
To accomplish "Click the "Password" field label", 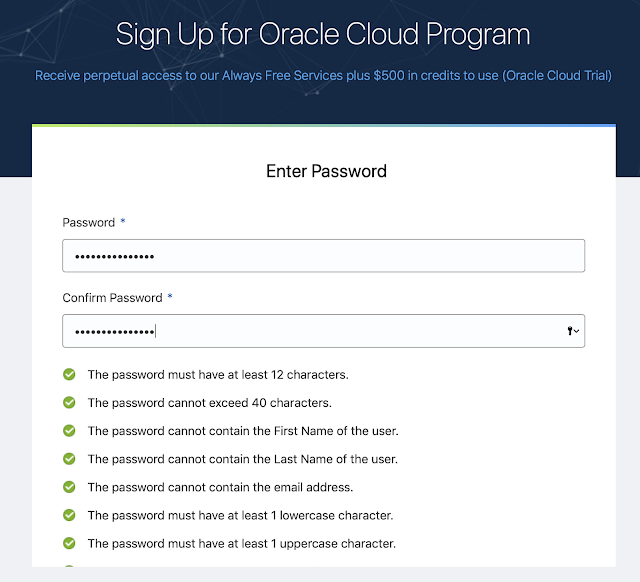I will (x=89, y=222).
